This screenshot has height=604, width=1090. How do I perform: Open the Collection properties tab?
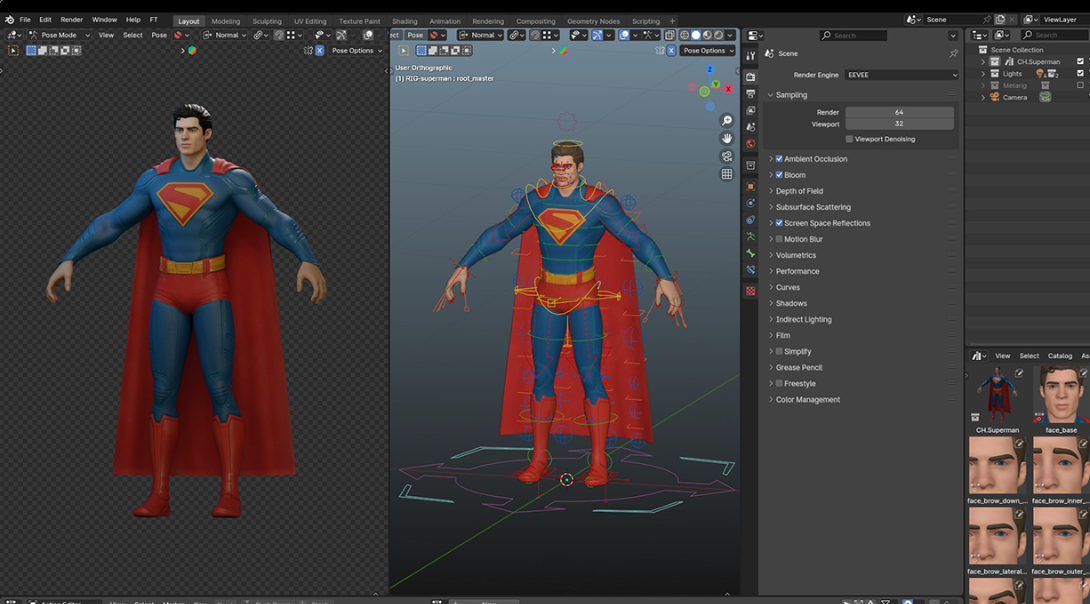point(751,165)
